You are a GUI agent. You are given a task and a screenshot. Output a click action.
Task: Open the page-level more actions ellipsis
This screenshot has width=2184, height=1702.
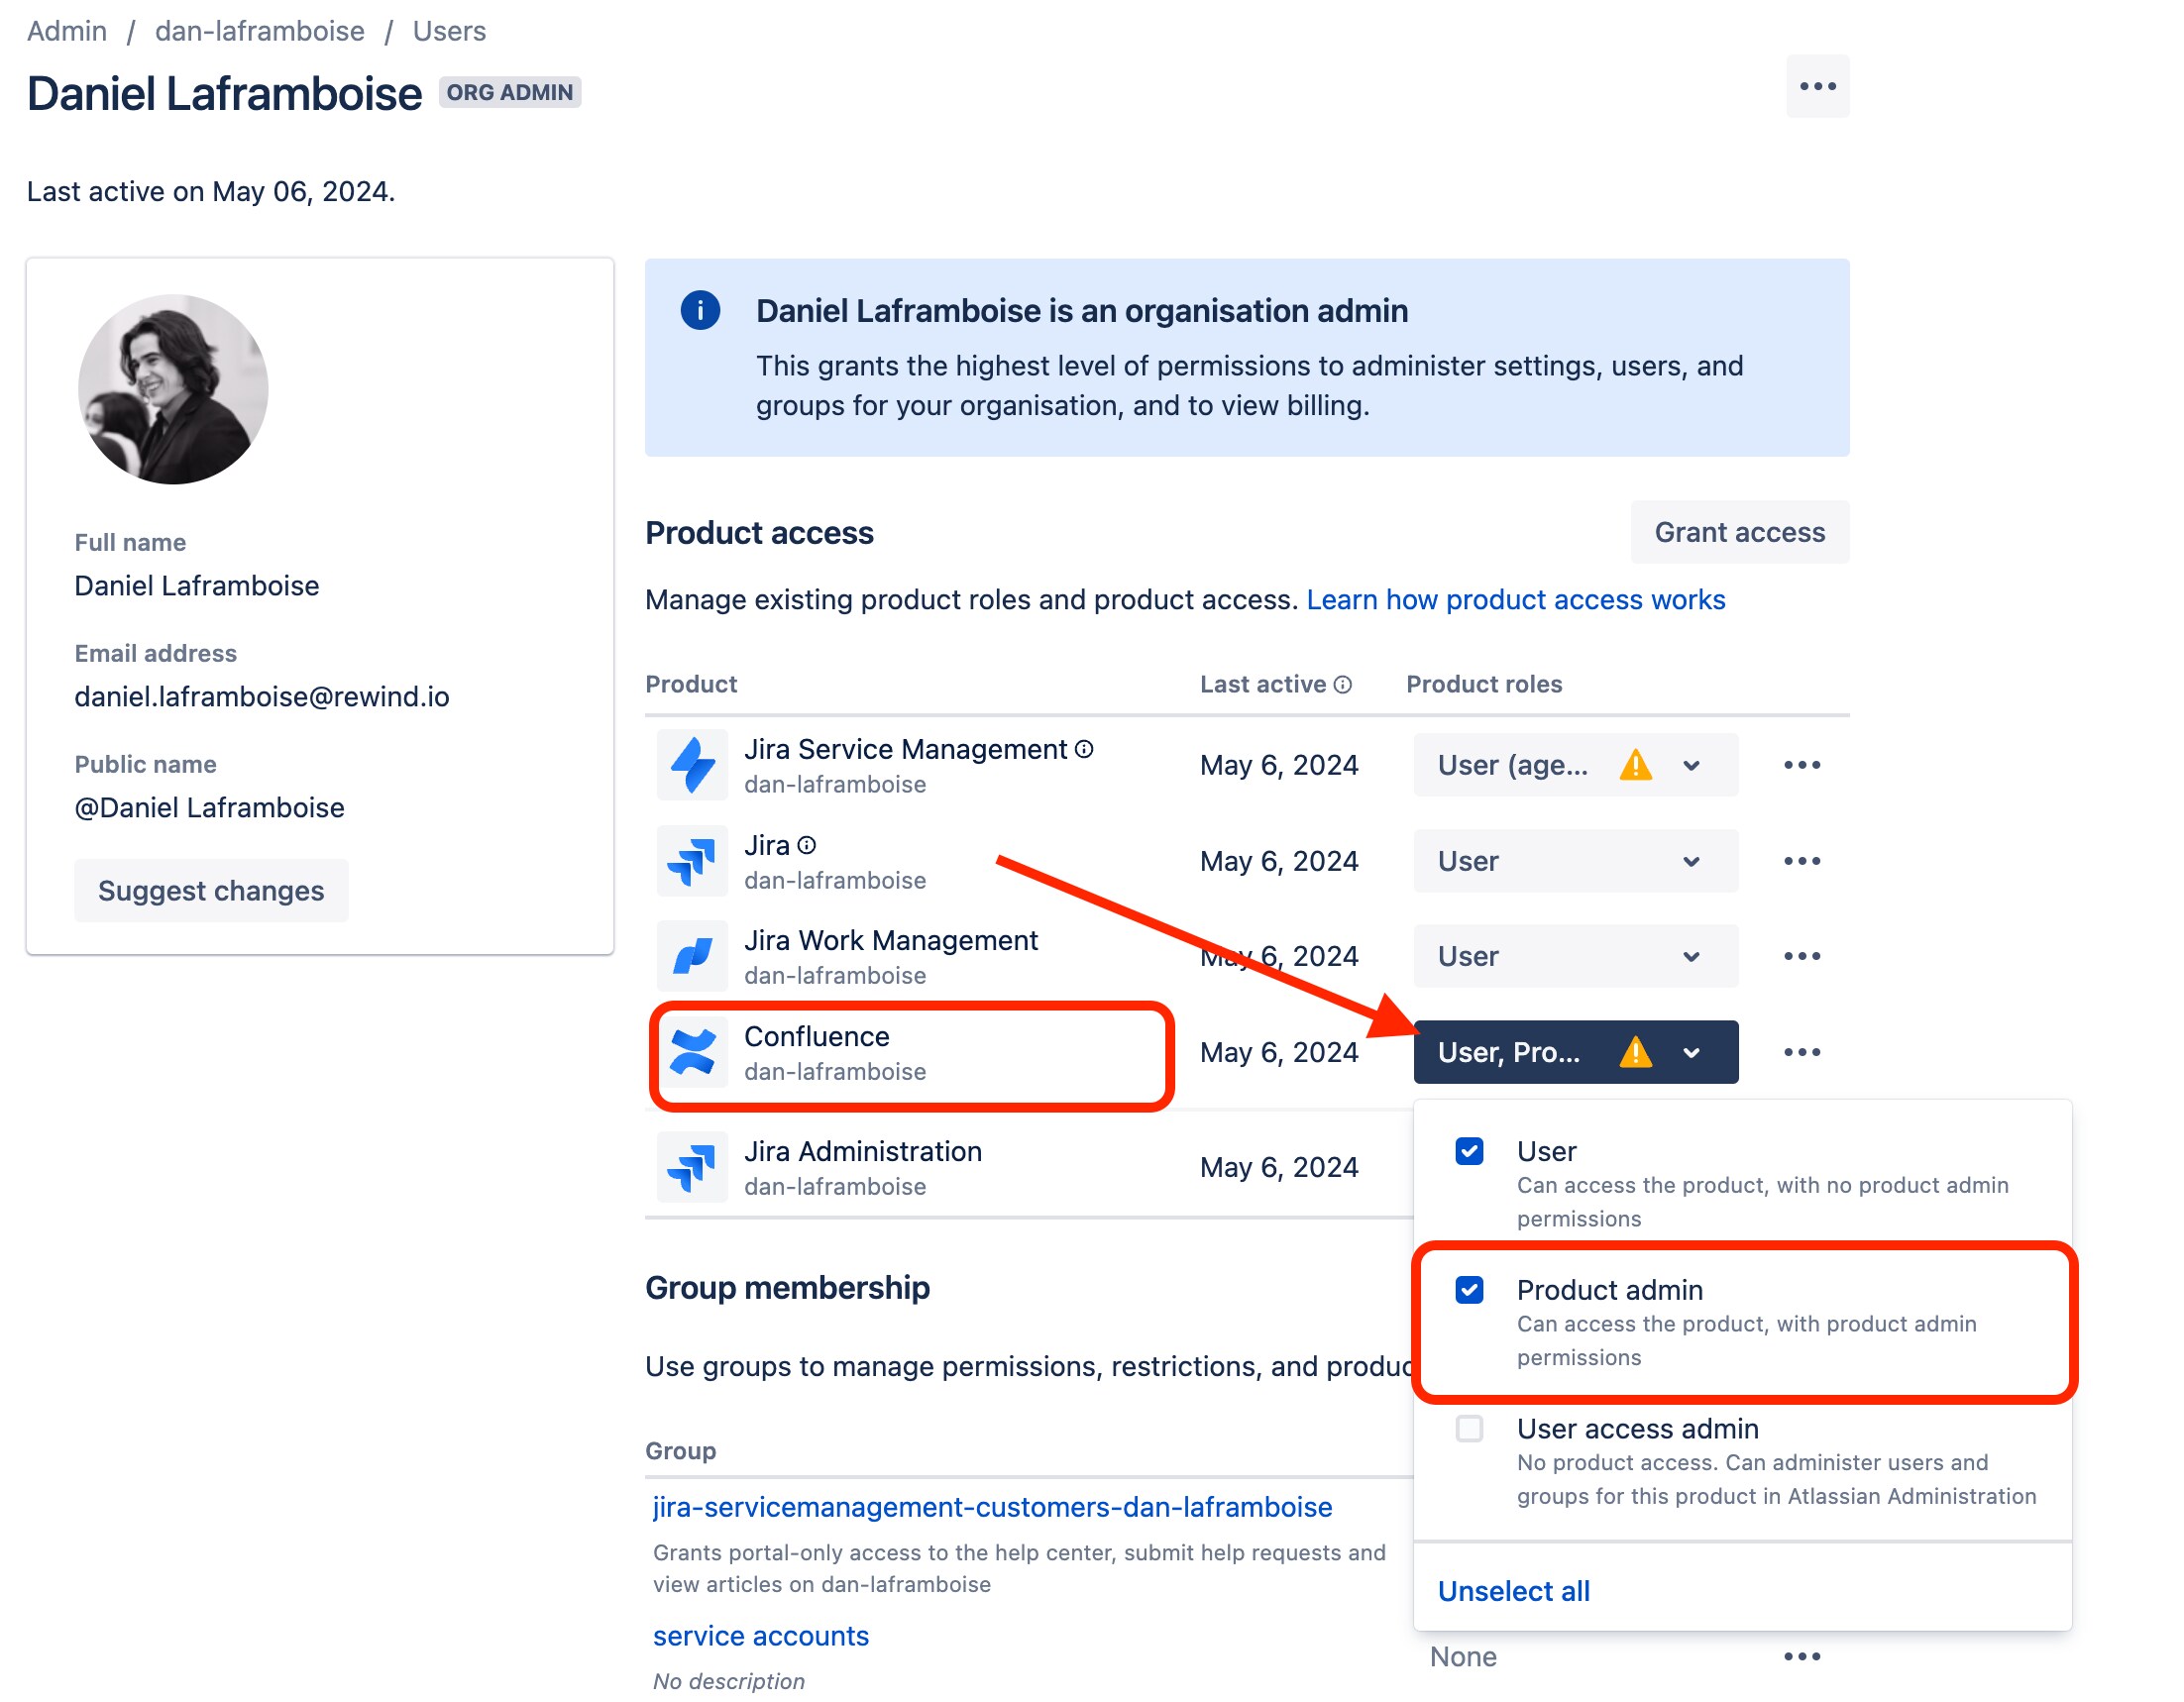pos(1817,87)
